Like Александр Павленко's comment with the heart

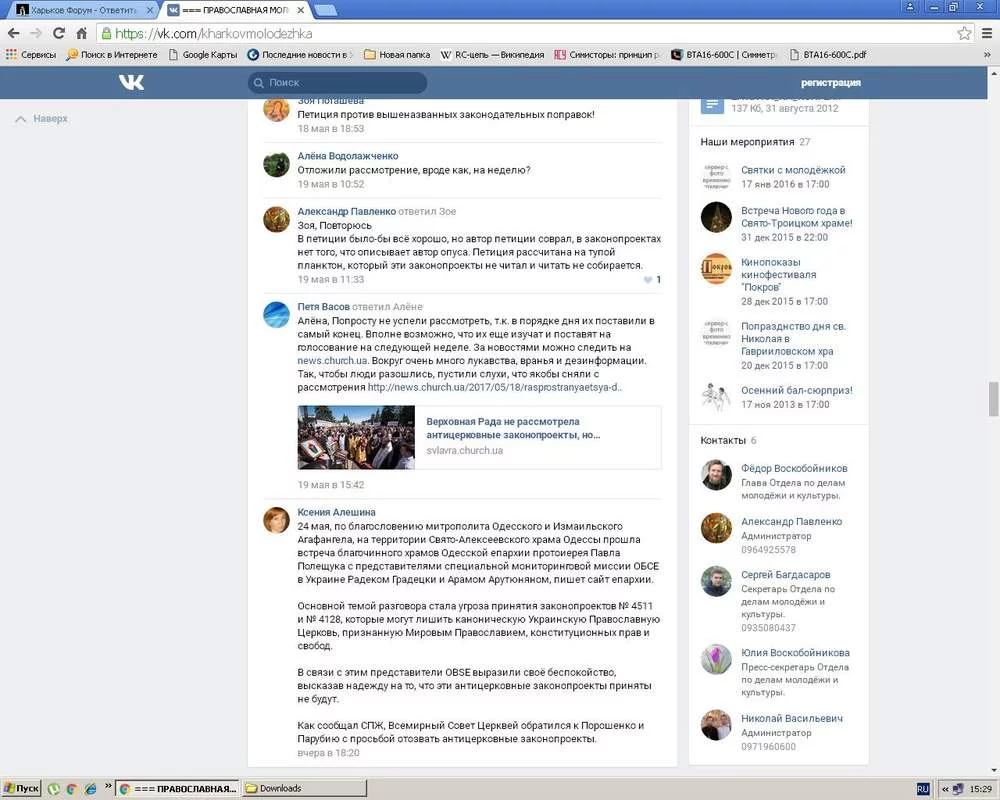click(648, 279)
